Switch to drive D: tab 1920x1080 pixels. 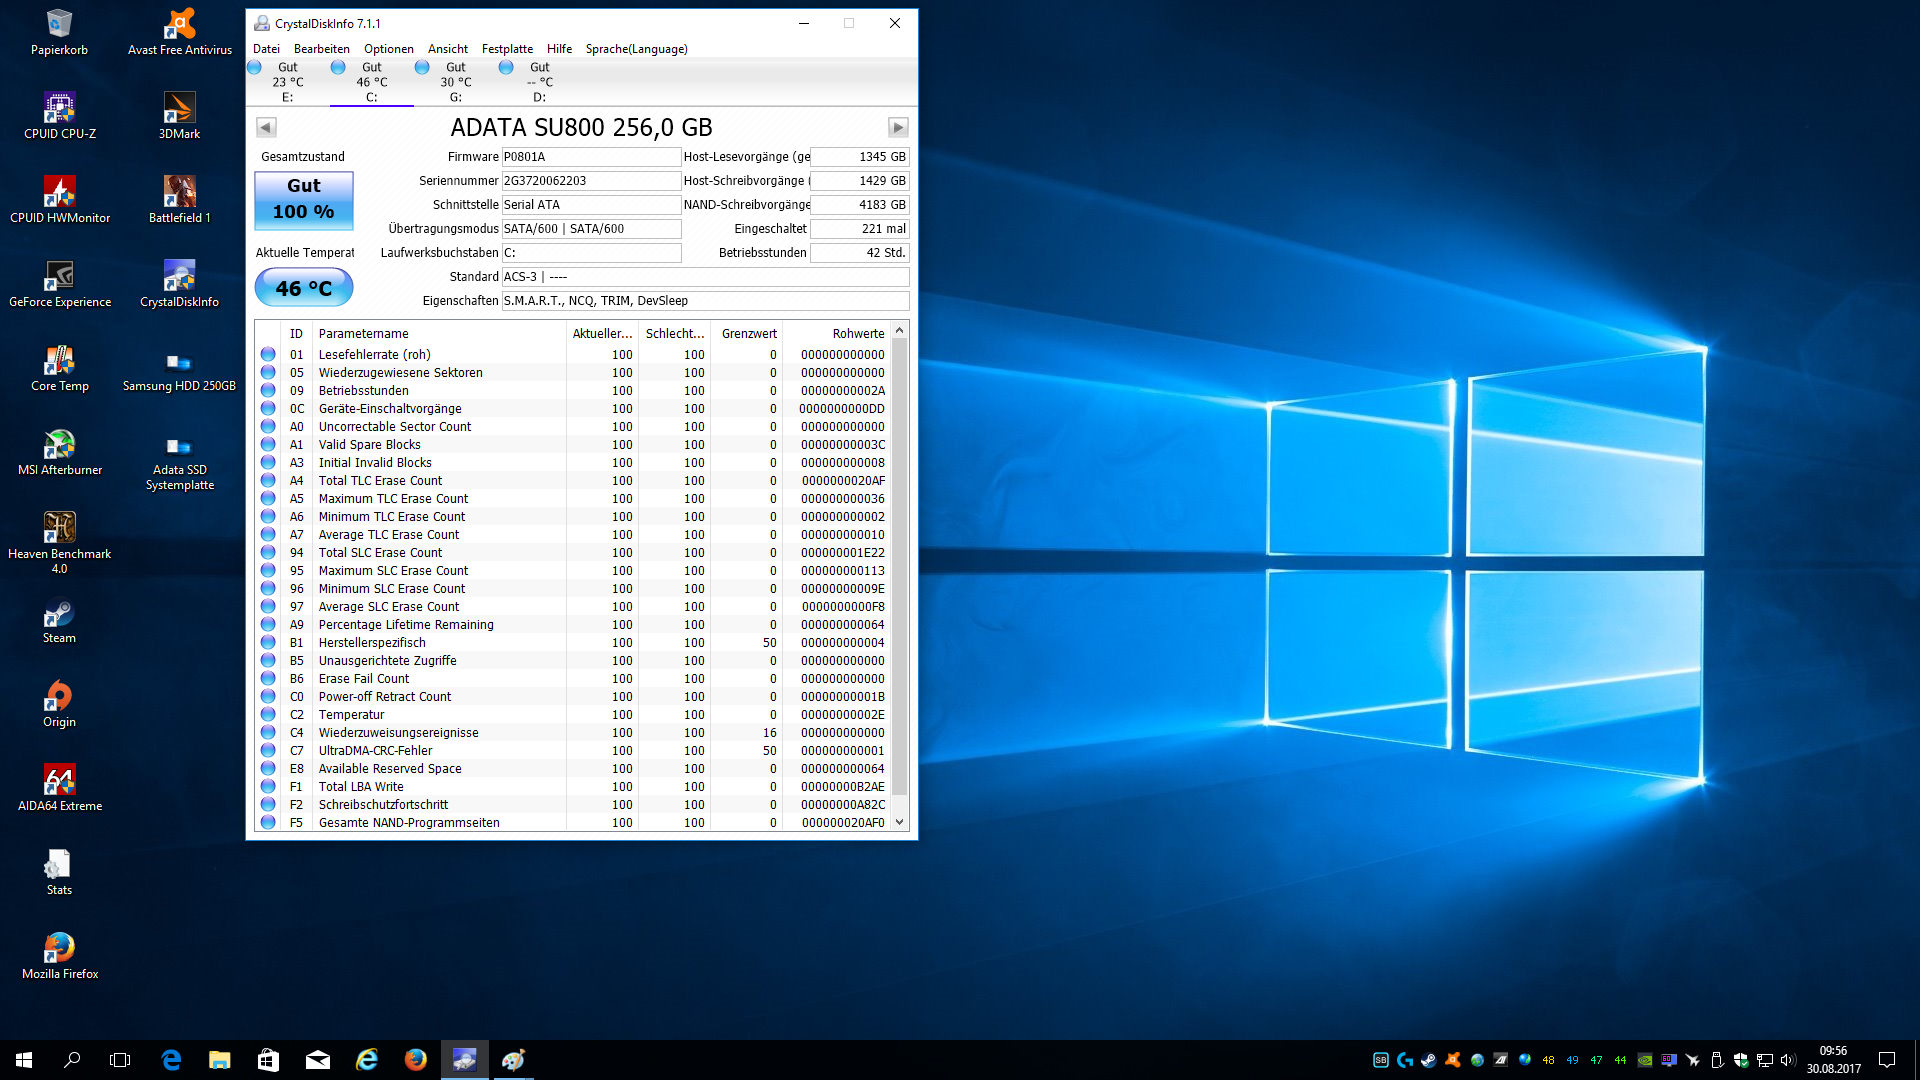[539, 82]
